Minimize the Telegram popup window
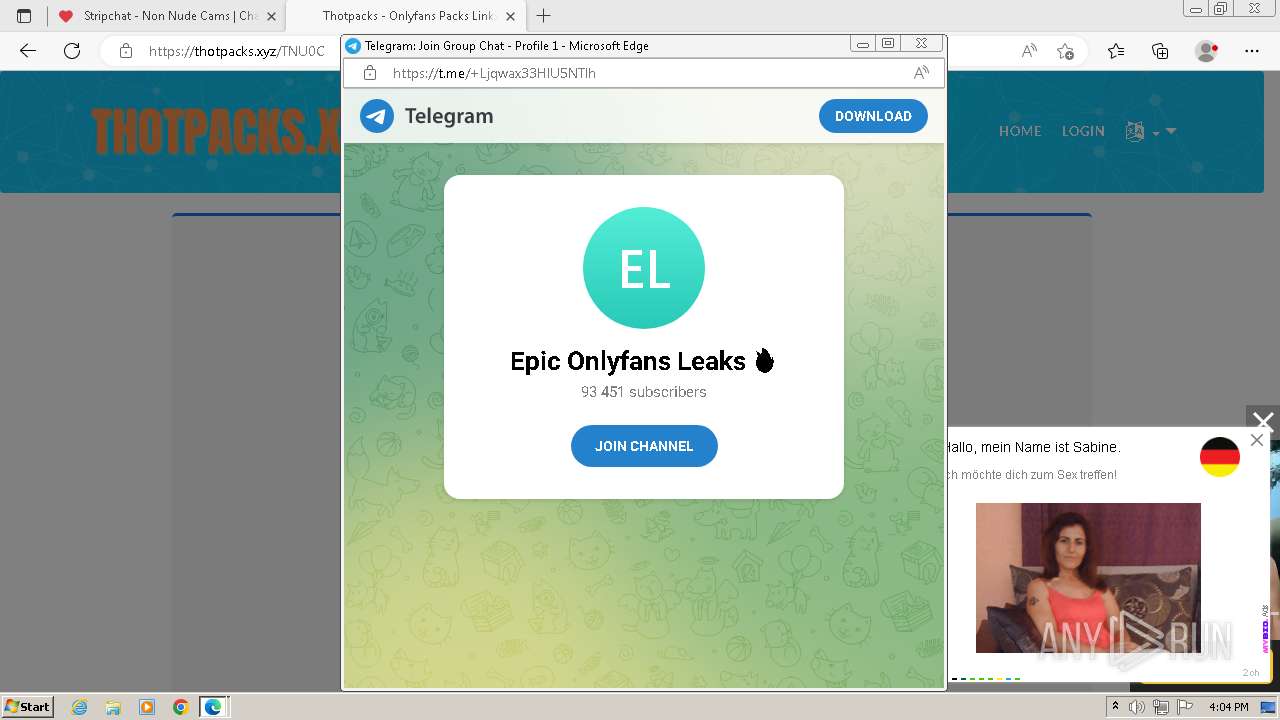 pos(863,44)
